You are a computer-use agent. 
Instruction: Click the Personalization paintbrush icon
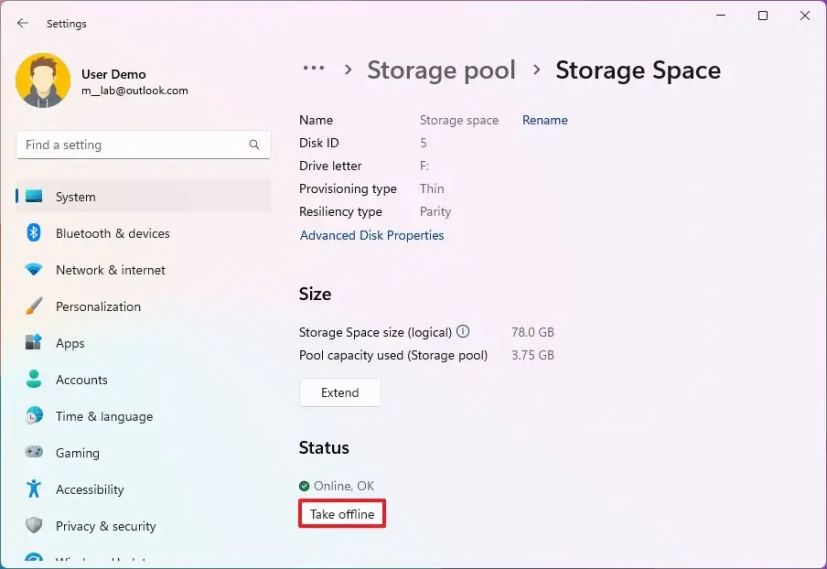point(34,306)
